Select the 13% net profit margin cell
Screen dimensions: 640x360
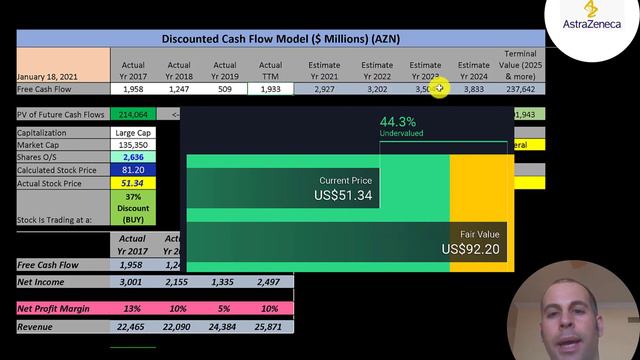pyautogui.click(x=132, y=309)
